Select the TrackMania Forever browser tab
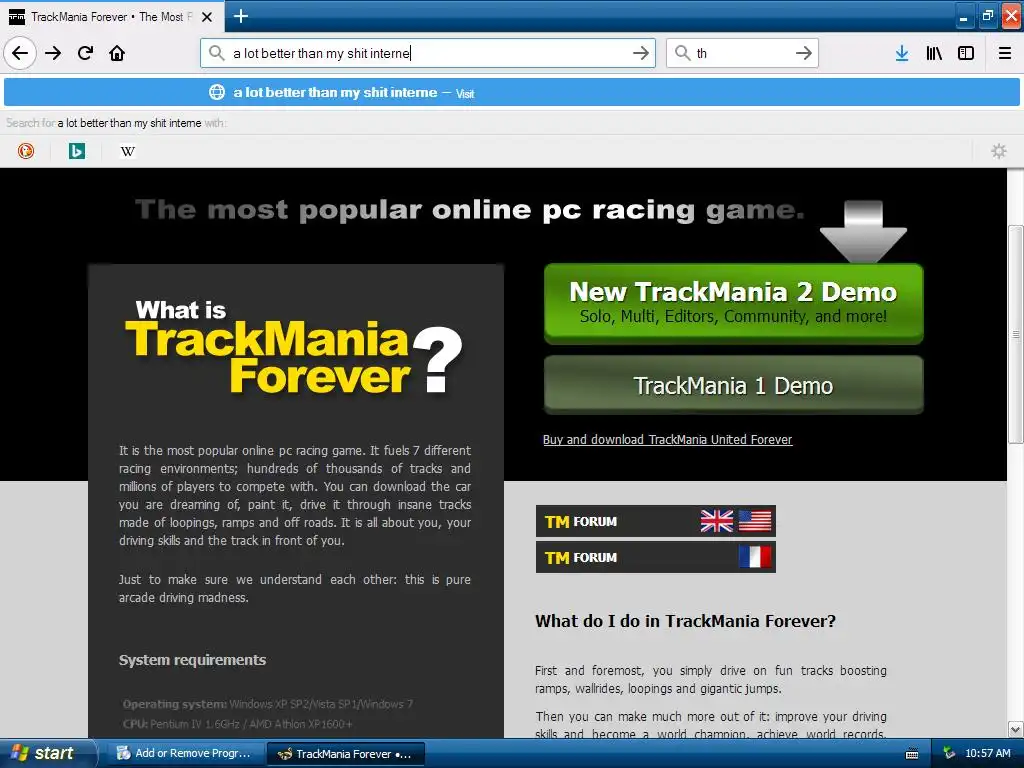Image resolution: width=1024 pixels, height=768 pixels. pyautogui.click(x=111, y=16)
